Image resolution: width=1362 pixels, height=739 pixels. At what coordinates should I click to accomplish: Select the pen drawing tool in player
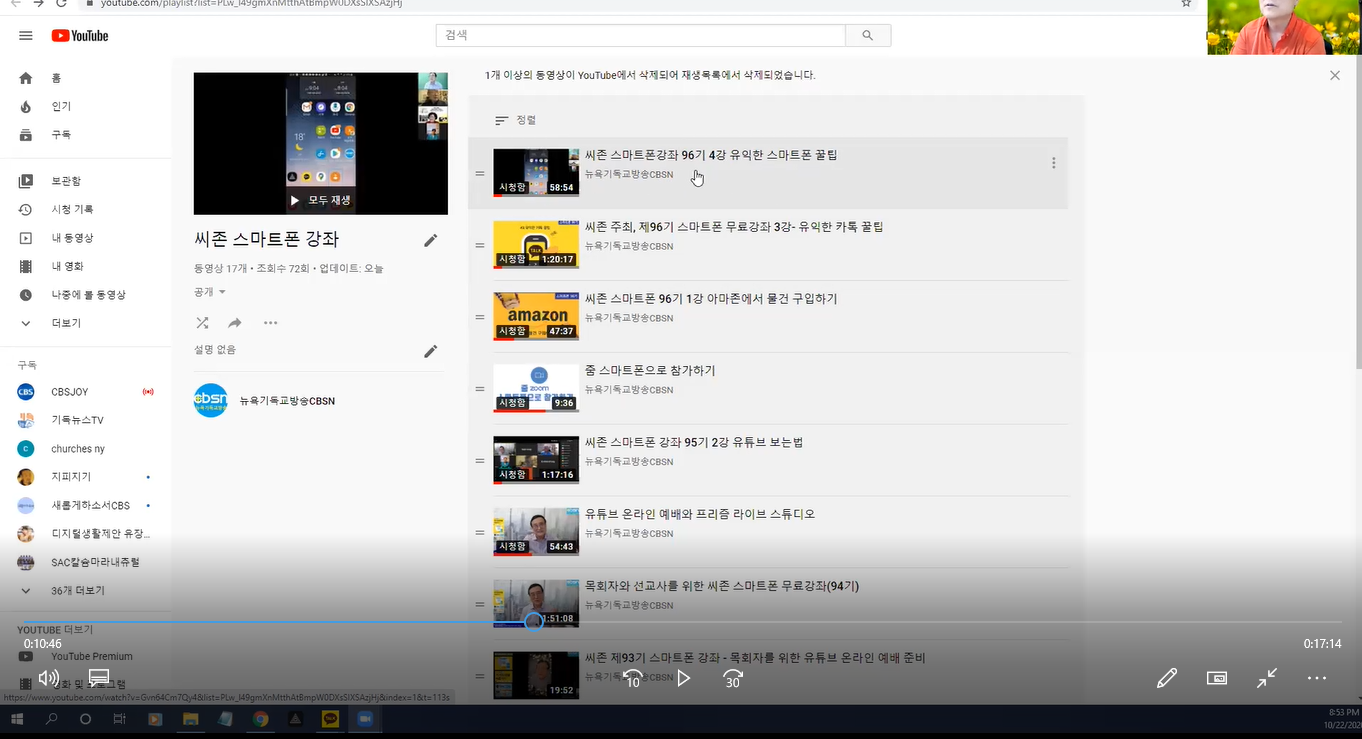tap(1166, 678)
